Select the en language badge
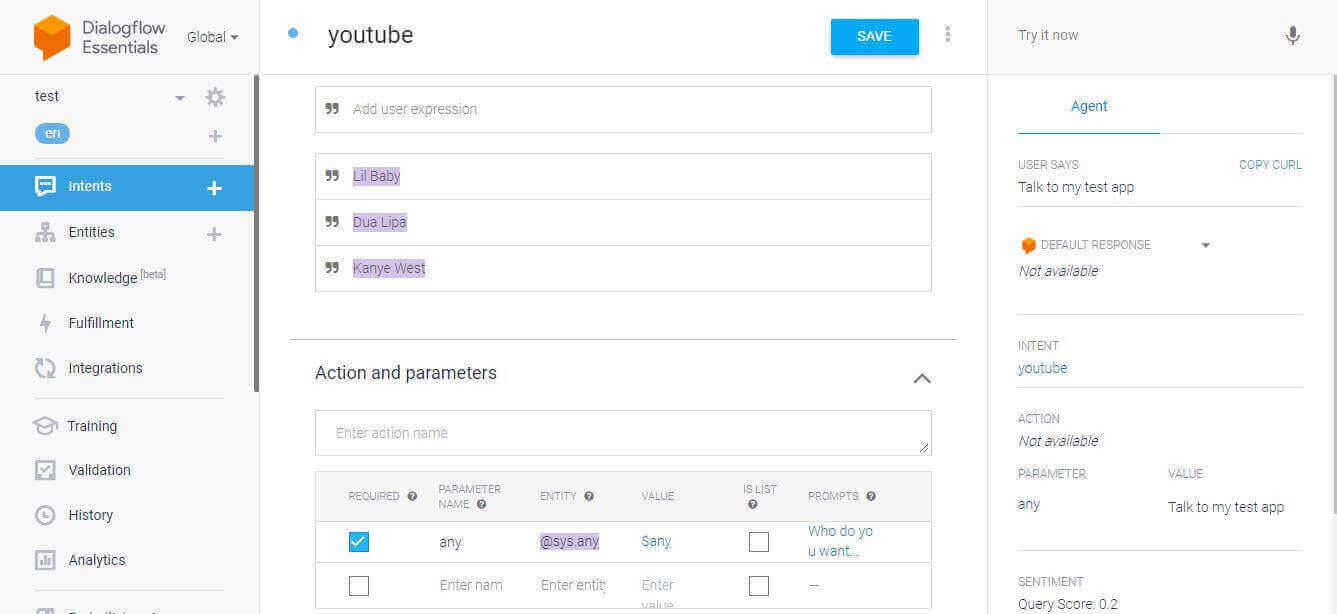Screen dimensions: 1337x614 coord(52,134)
